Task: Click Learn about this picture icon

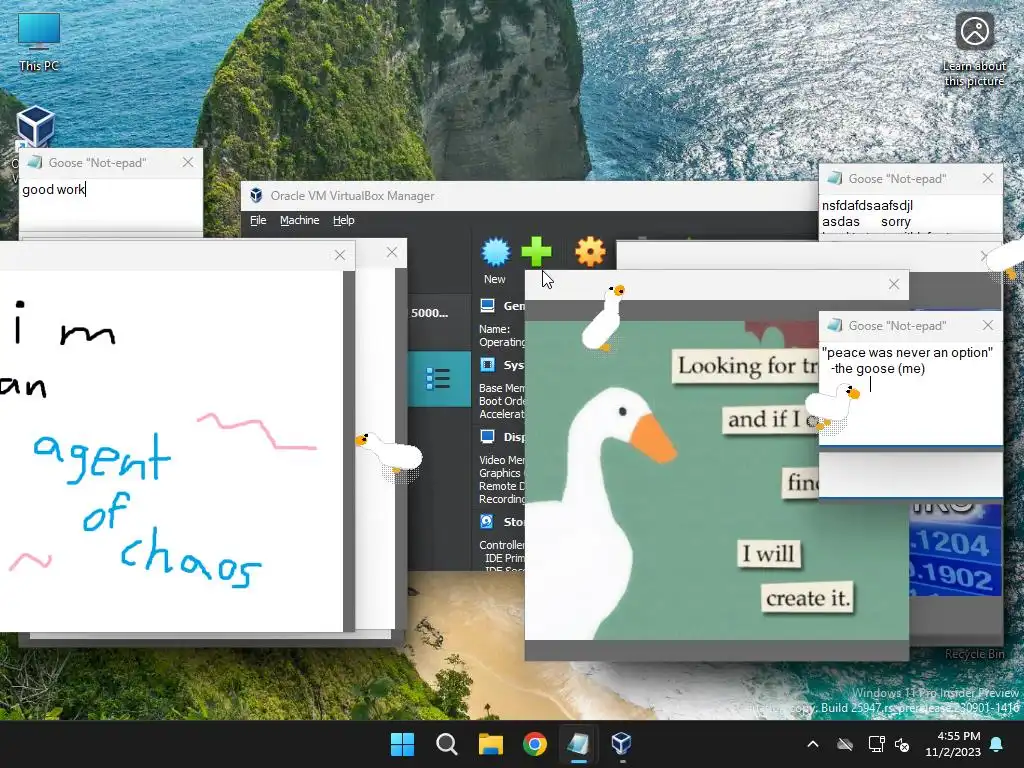Action: point(974,49)
